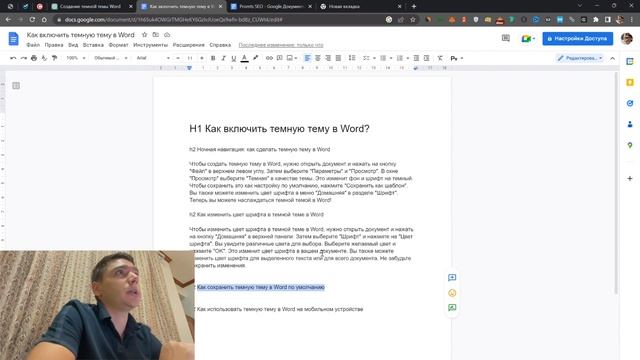This screenshot has width=640, height=360.
Task: Open the highlight color marker
Action: click(256, 58)
